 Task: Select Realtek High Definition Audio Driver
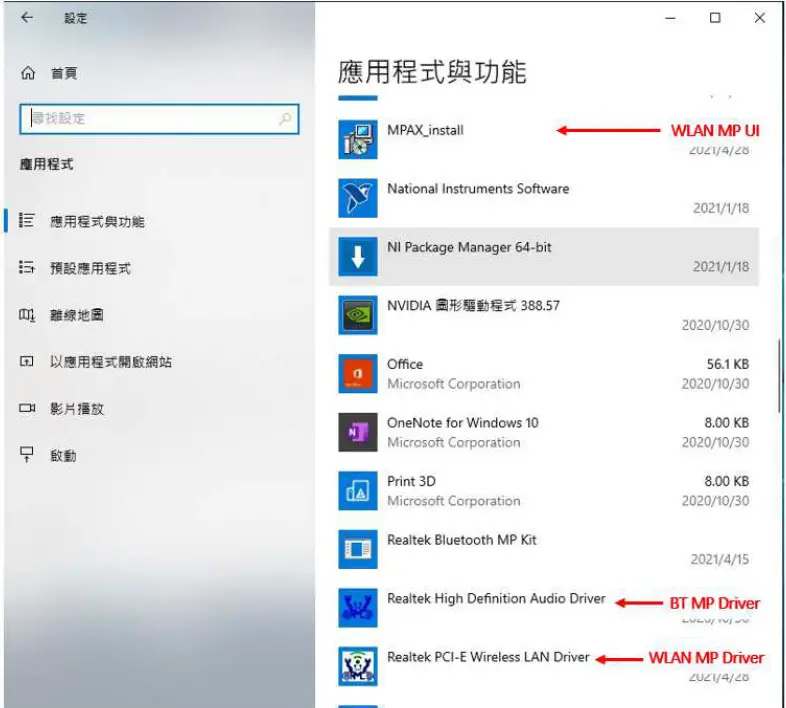tap(496, 598)
